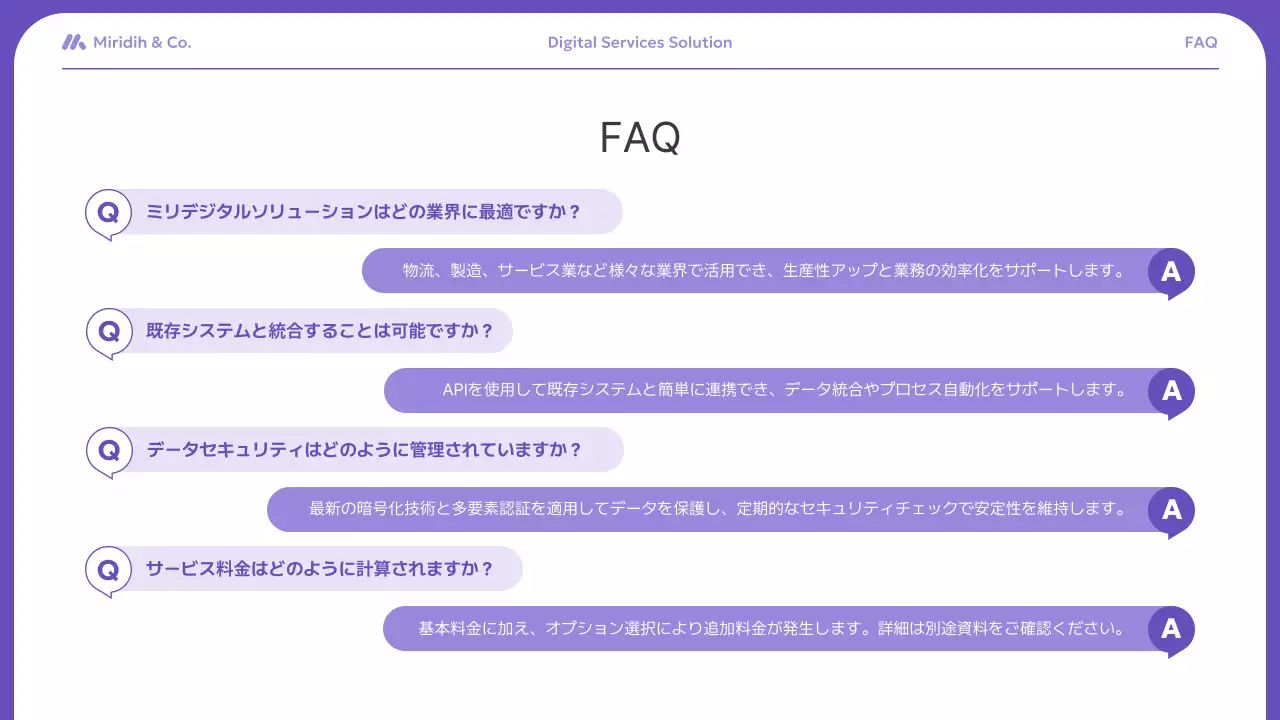Click the A icon for the pricing answer
This screenshot has width=1280, height=720.
[1171, 628]
